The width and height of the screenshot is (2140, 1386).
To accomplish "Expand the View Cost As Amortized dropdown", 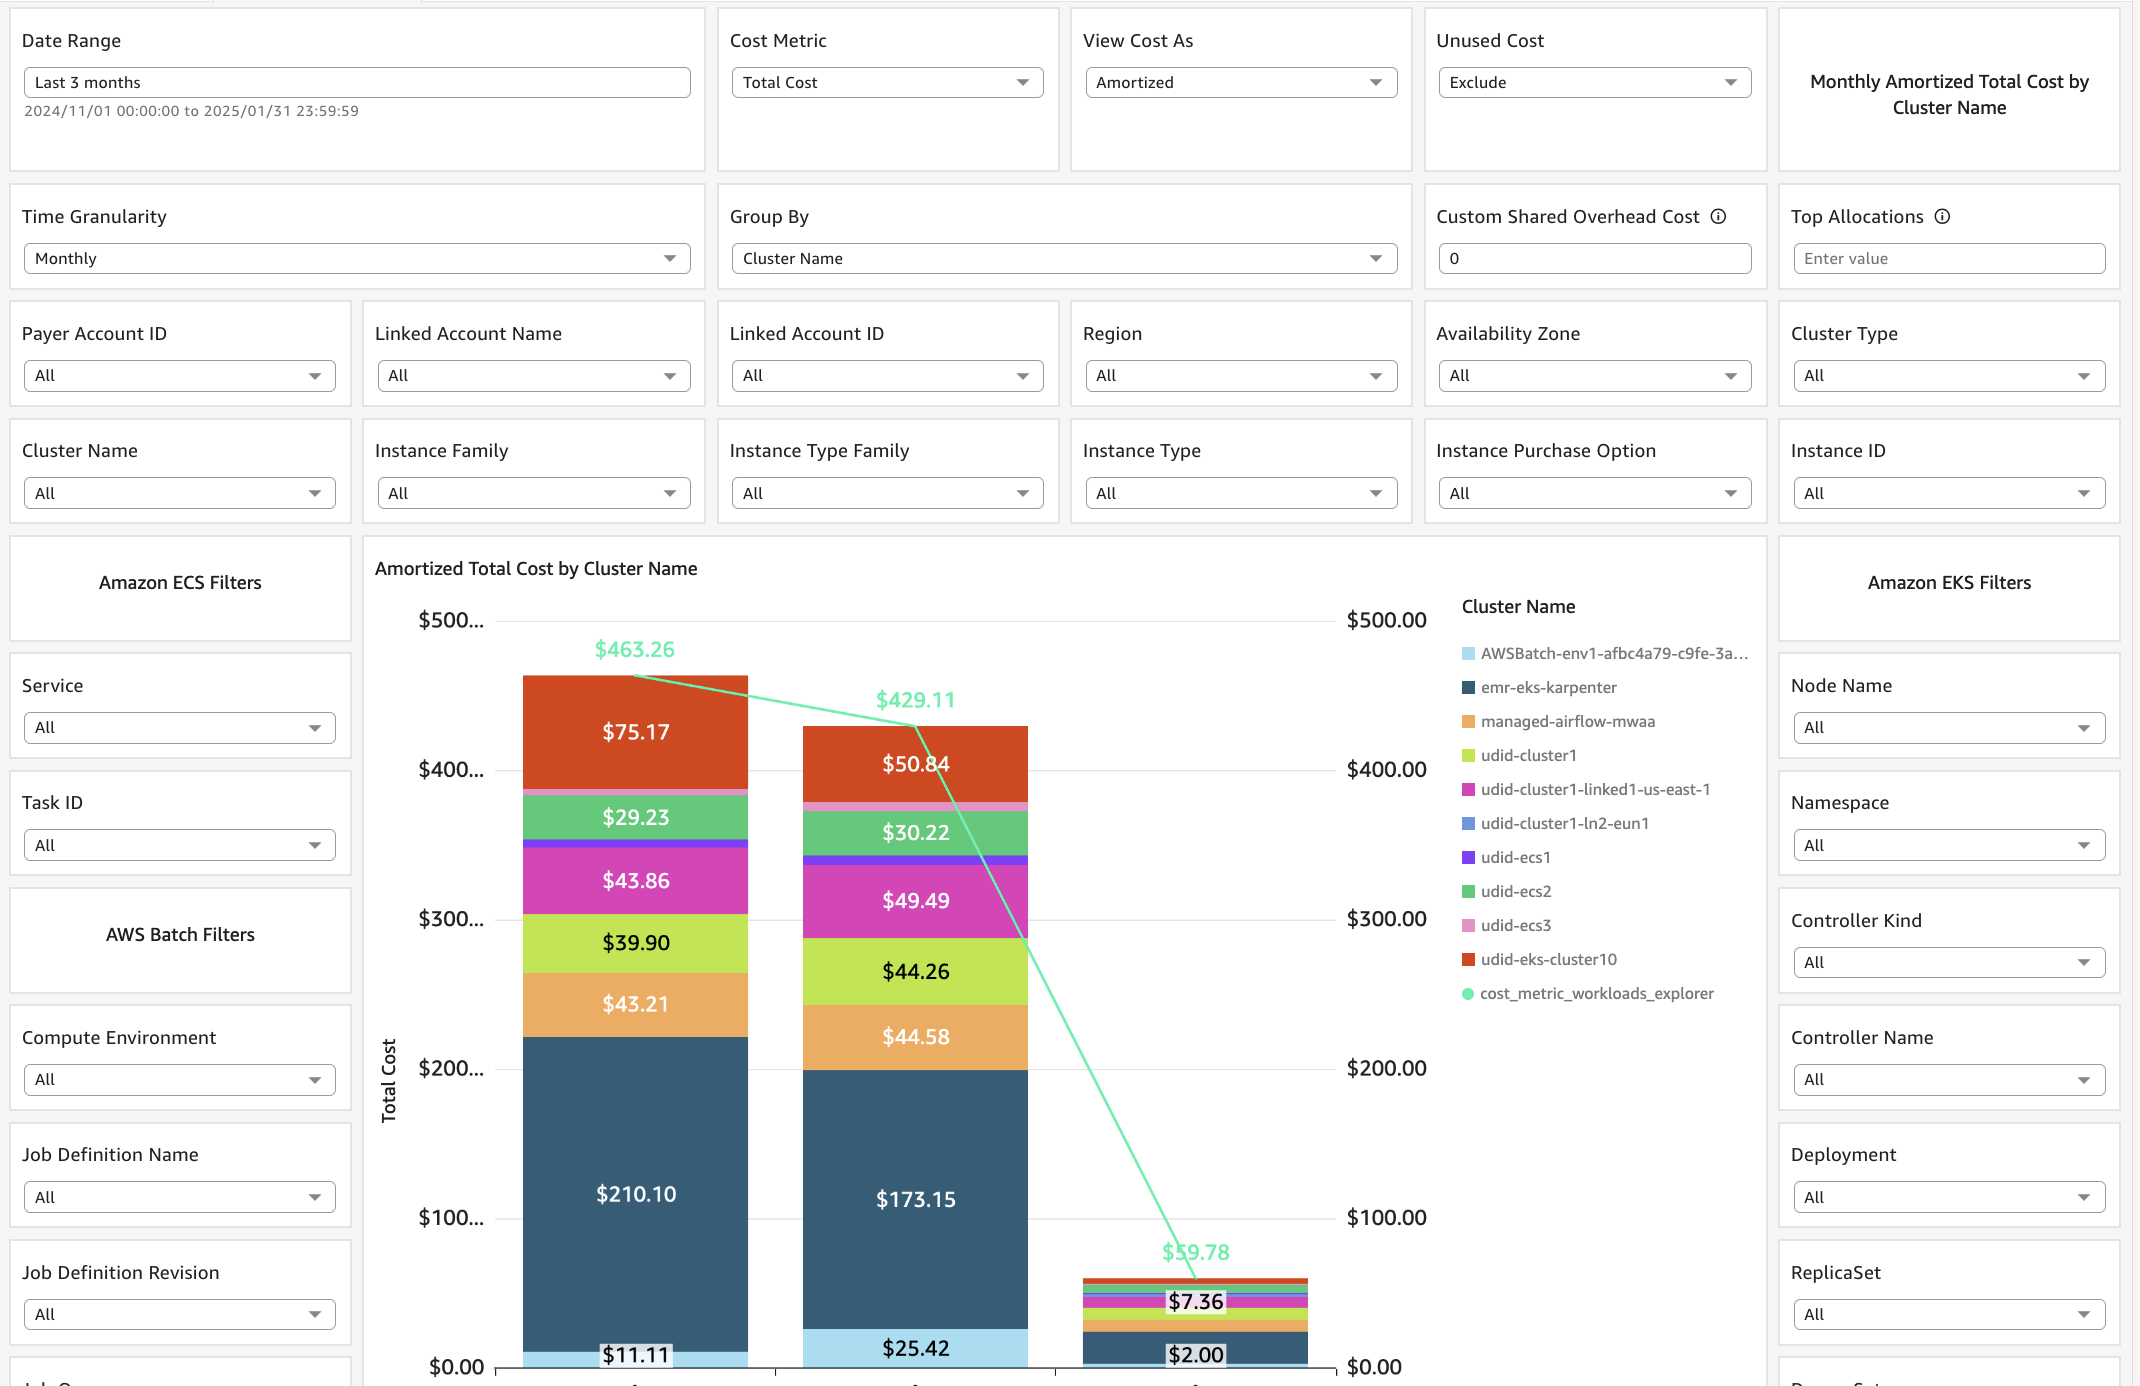I will pyautogui.click(x=1240, y=83).
